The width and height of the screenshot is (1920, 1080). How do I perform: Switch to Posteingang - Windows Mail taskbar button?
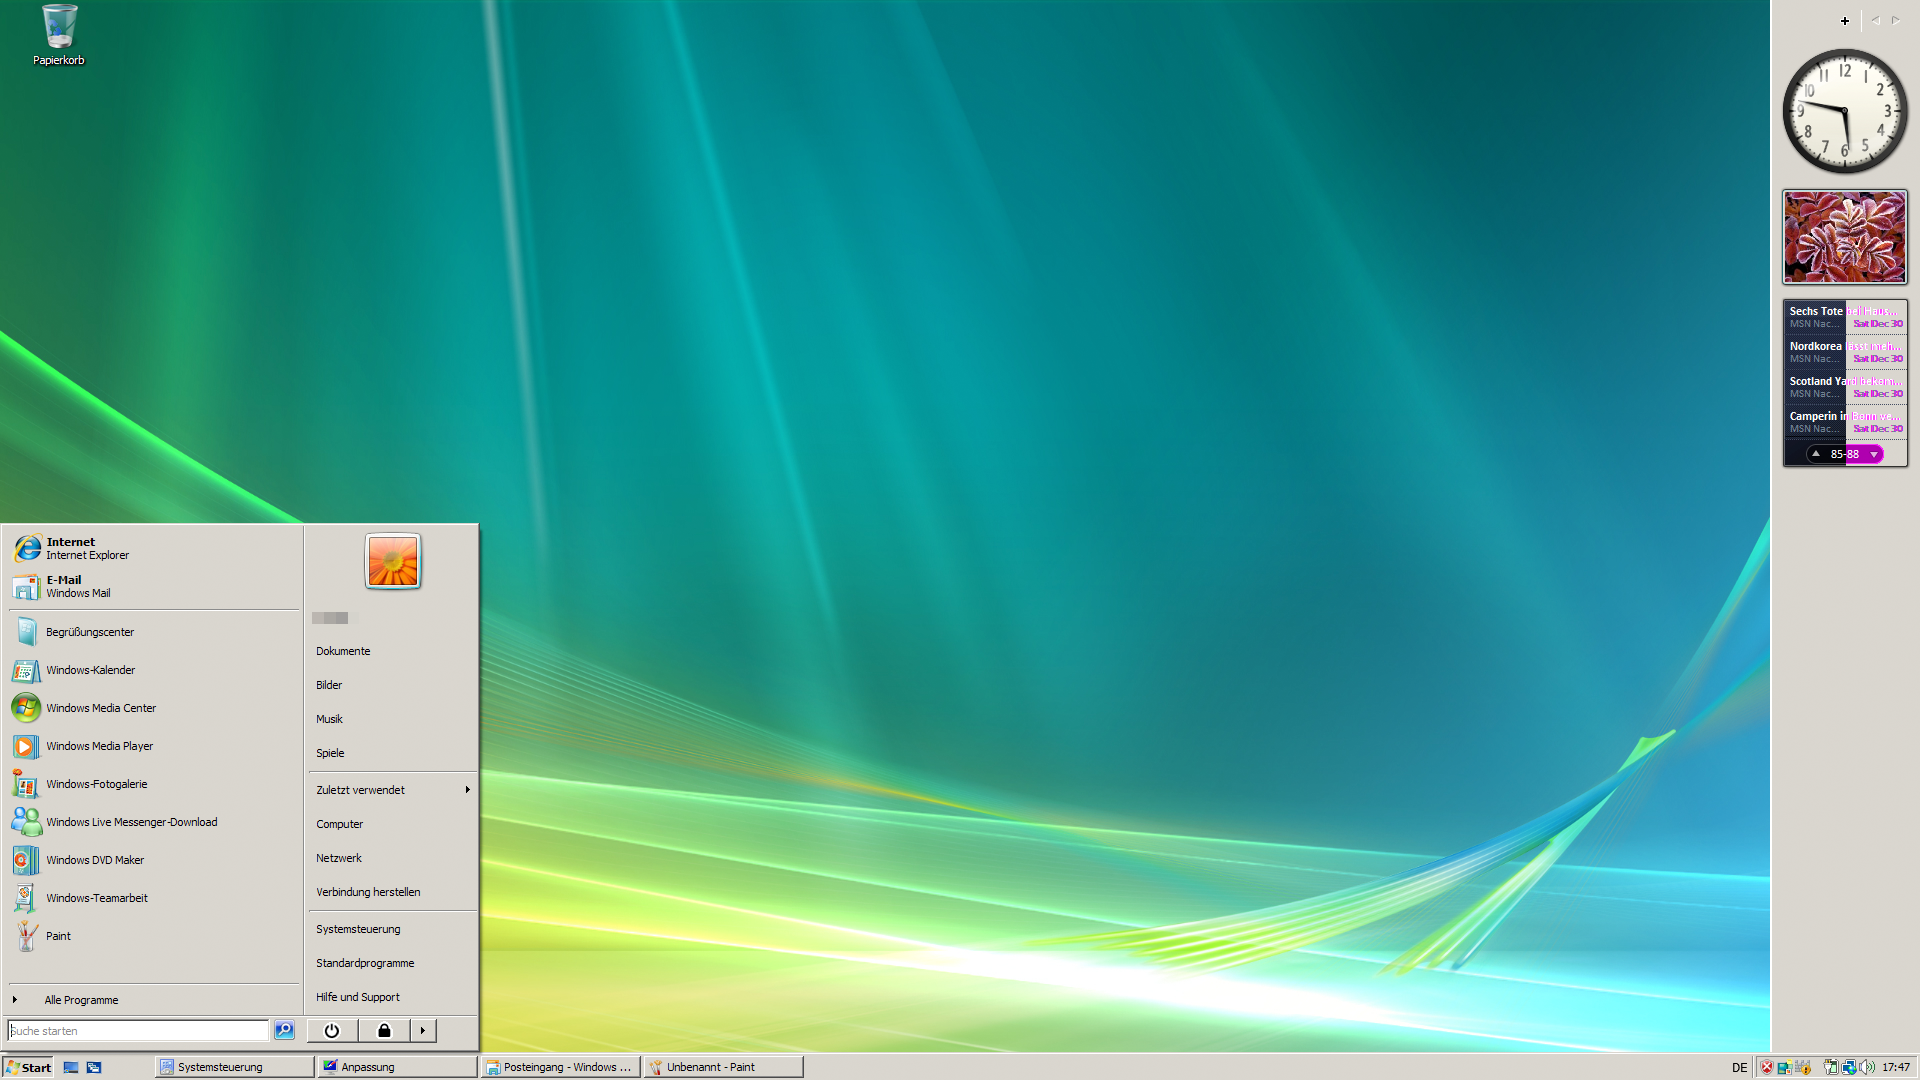pos(560,1067)
